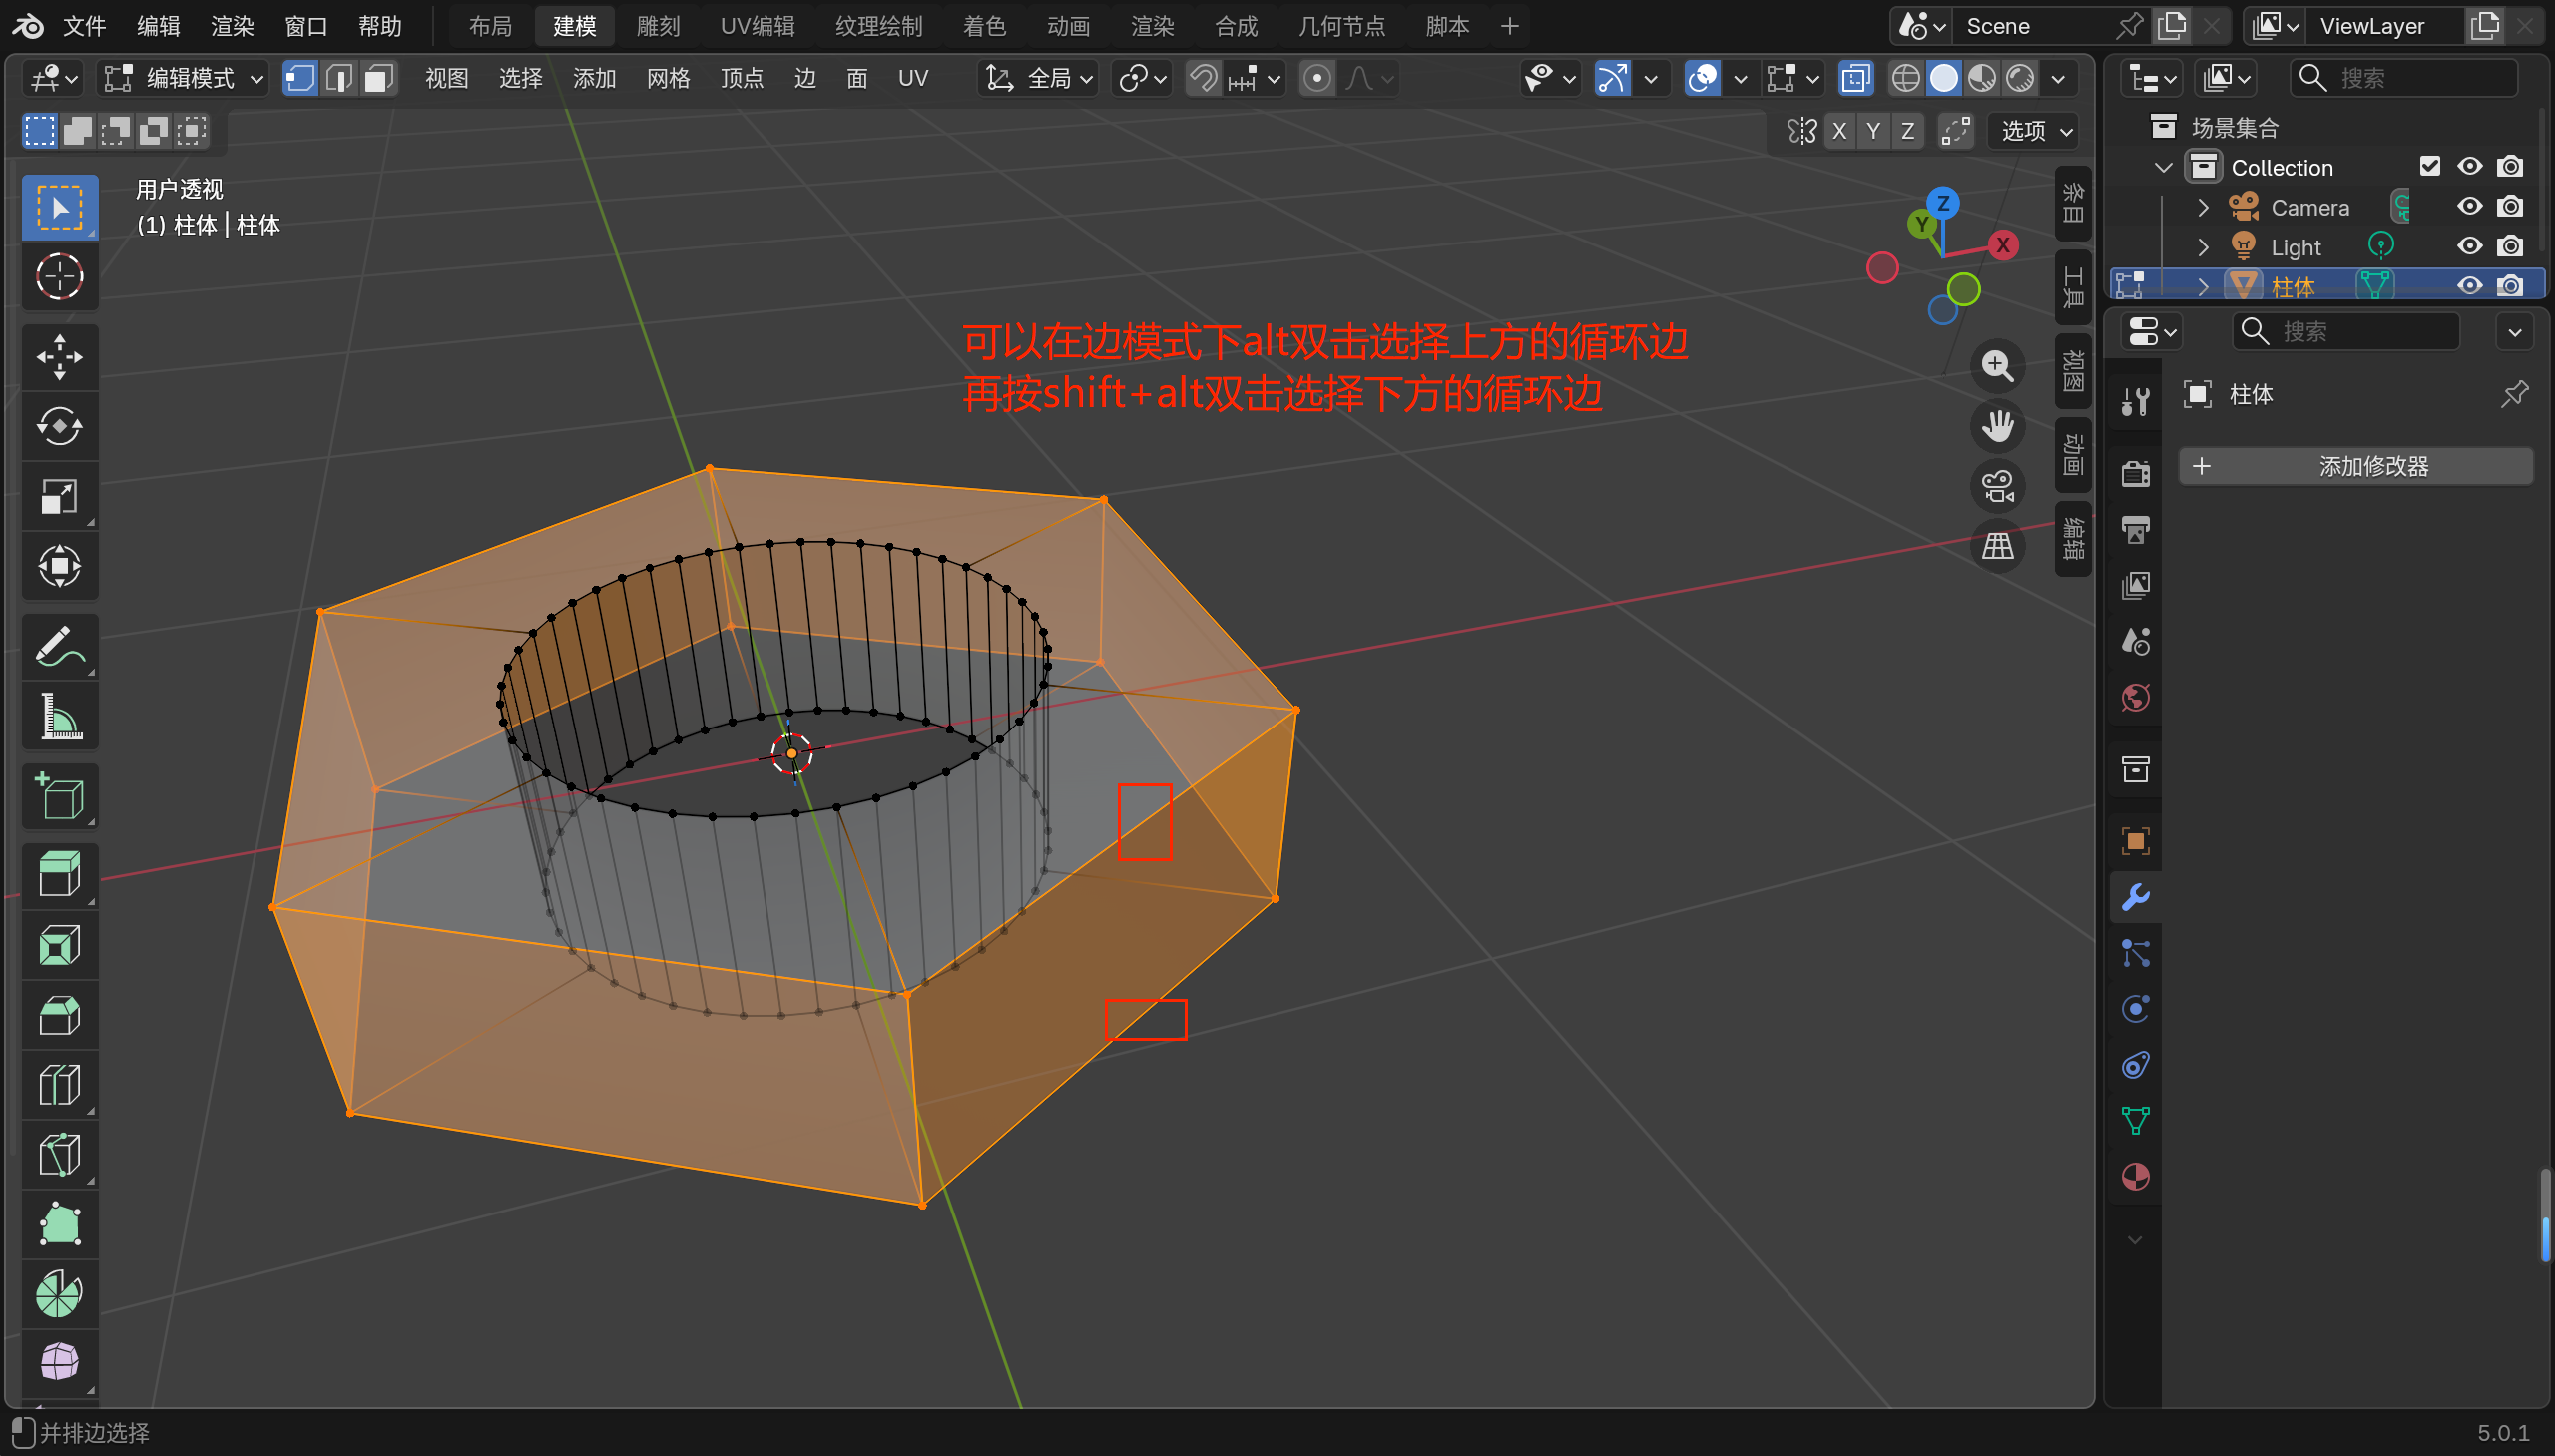Switch to the UV编辑 workspace tab

757,26
